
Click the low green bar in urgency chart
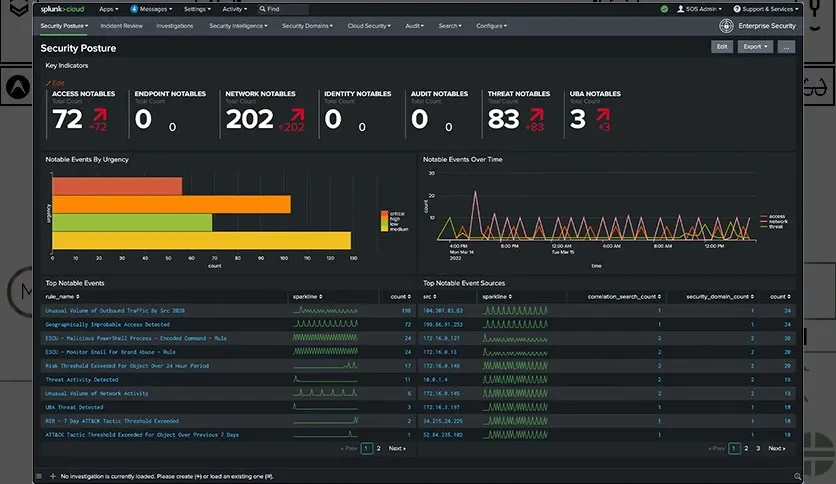[x=132, y=222]
